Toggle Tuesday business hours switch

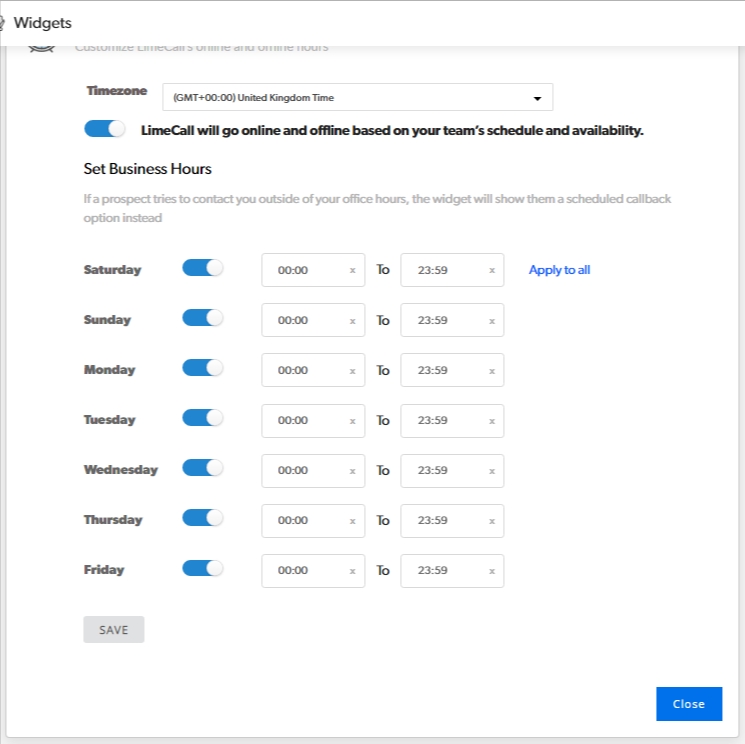(202, 418)
